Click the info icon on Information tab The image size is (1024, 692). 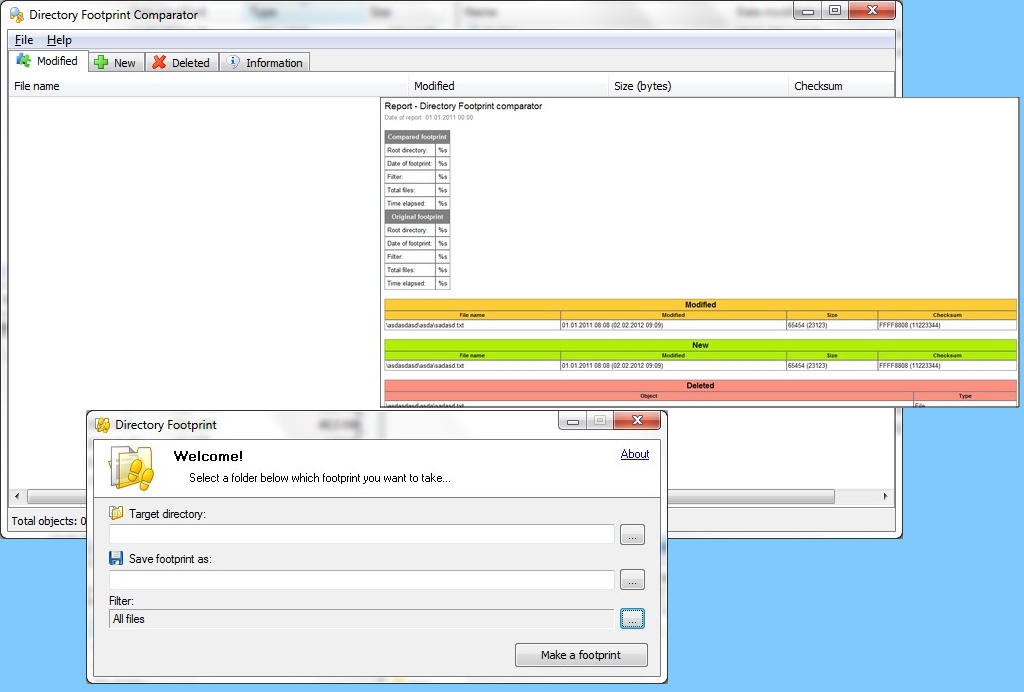pyautogui.click(x=233, y=63)
